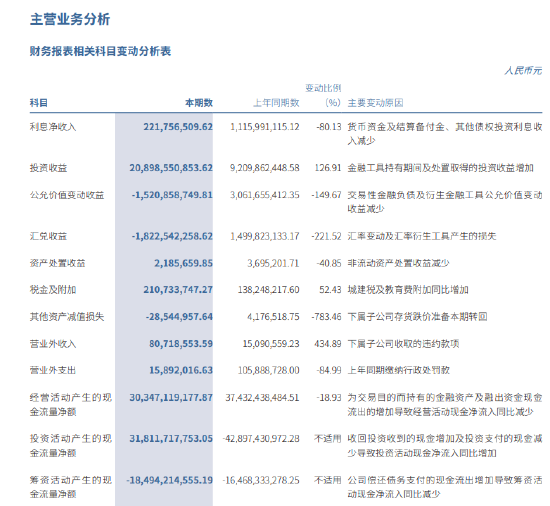The image size is (550, 506).
Task: Click the percentage -221.52
Action: pyautogui.click(x=326, y=236)
